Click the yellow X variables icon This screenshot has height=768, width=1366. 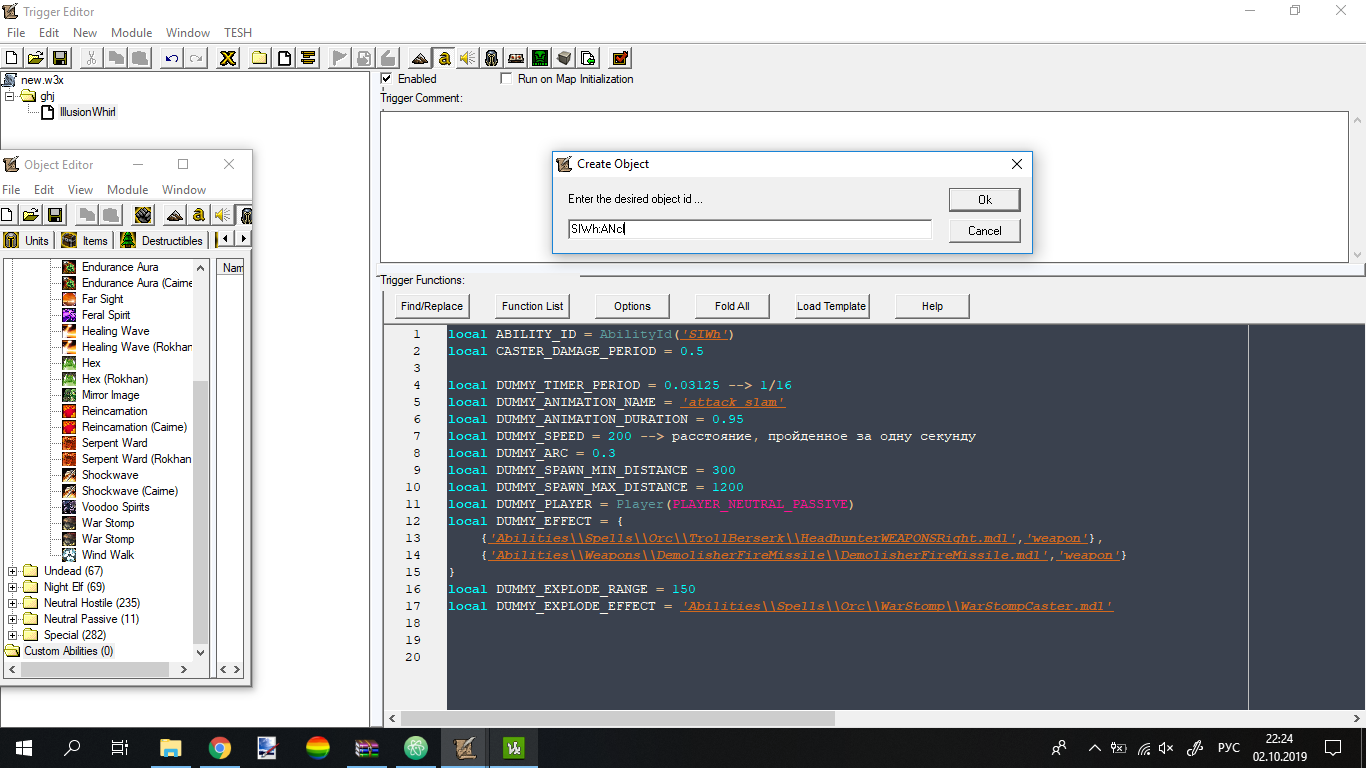pos(228,58)
